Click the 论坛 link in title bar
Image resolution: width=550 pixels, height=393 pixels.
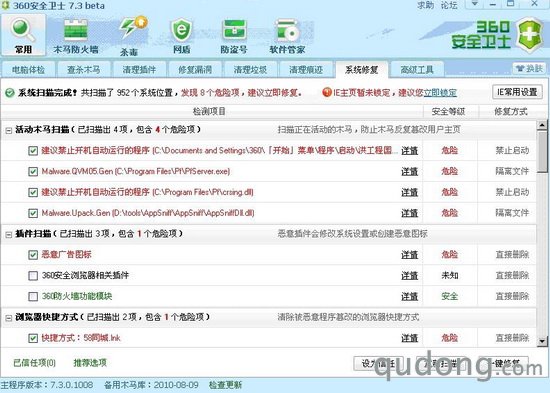click(449, 5)
